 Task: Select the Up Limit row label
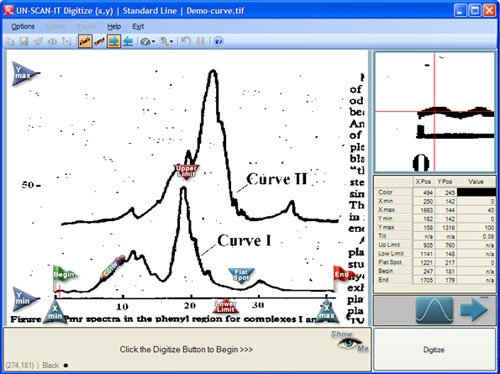tap(389, 245)
